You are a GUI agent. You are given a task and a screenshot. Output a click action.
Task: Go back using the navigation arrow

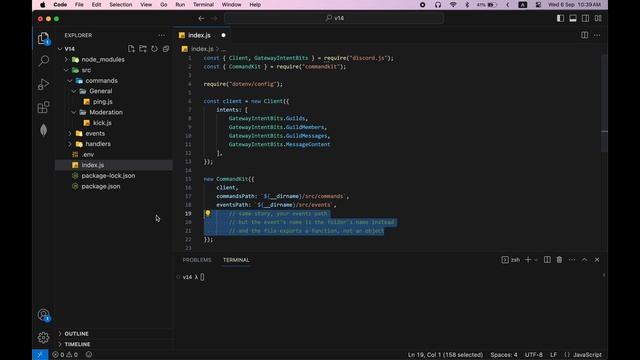(201, 18)
